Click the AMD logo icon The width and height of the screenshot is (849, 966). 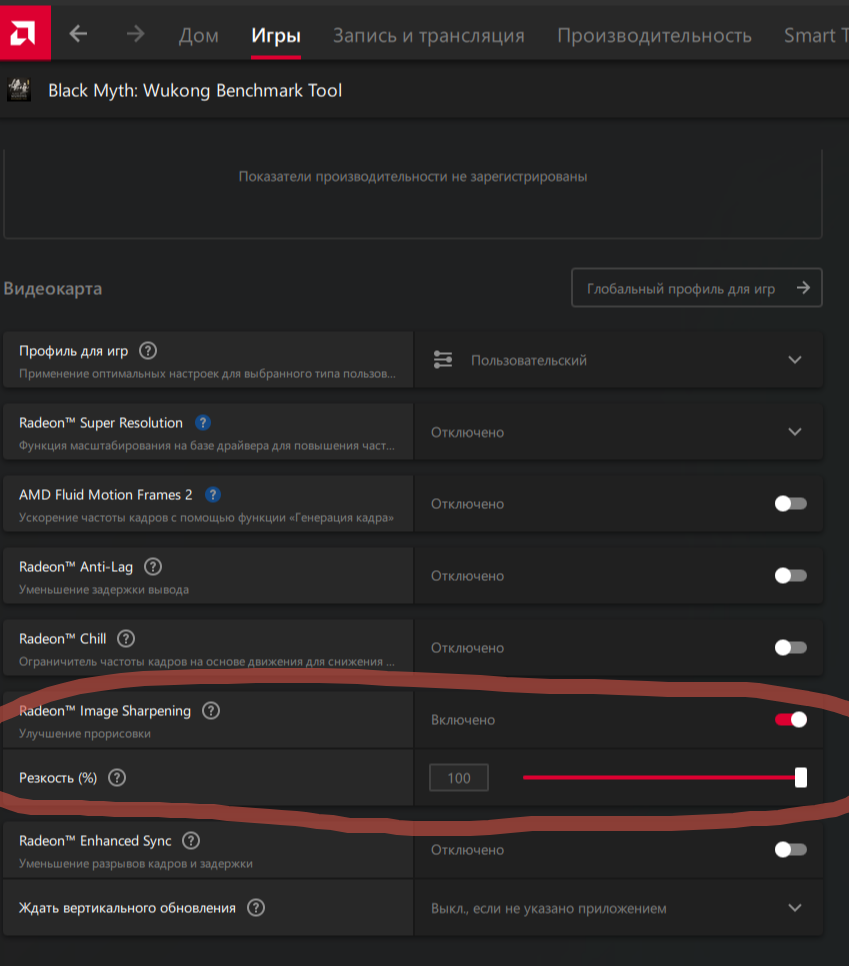click(x=25, y=34)
